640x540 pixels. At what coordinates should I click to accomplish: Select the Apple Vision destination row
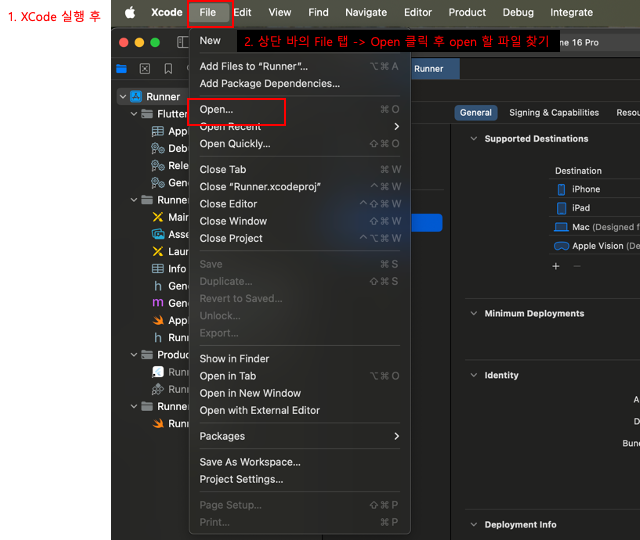[x=594, y=246]
